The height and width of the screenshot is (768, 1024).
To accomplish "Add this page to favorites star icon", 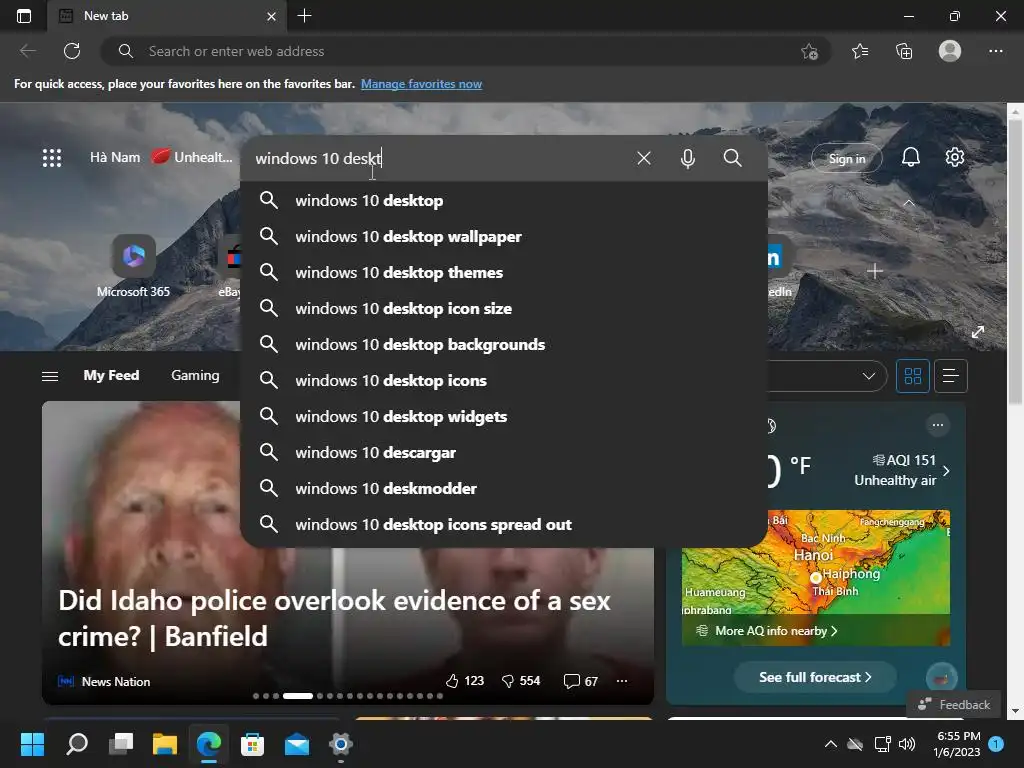I will 810,52.
